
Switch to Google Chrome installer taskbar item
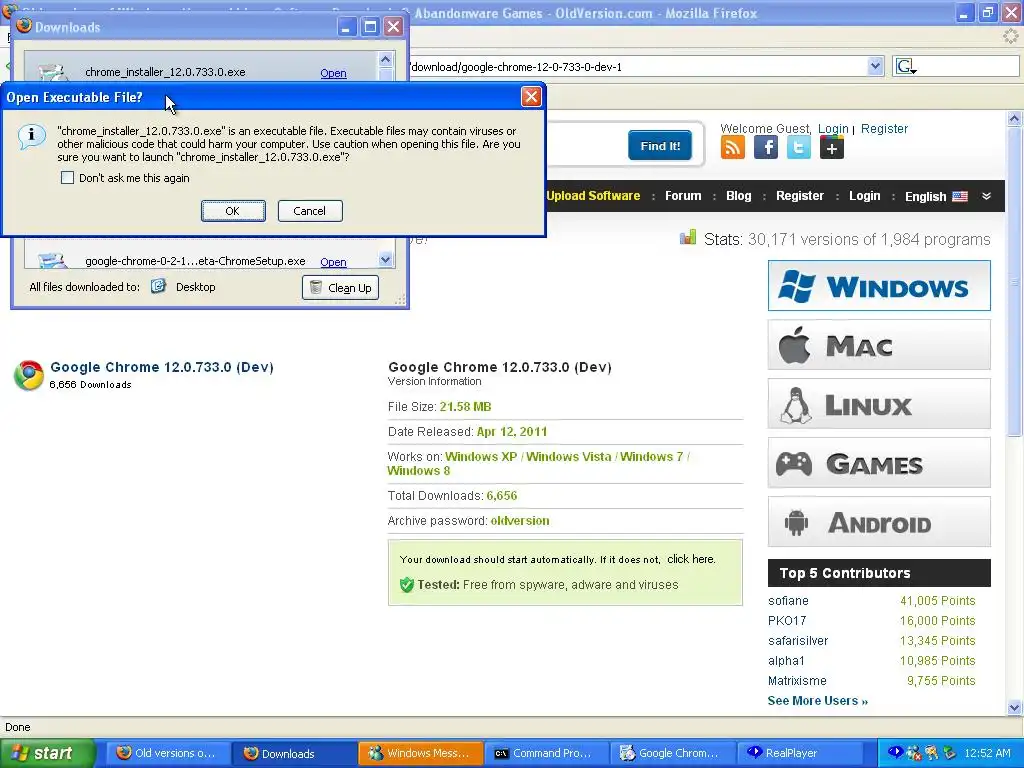pos(673,753)
